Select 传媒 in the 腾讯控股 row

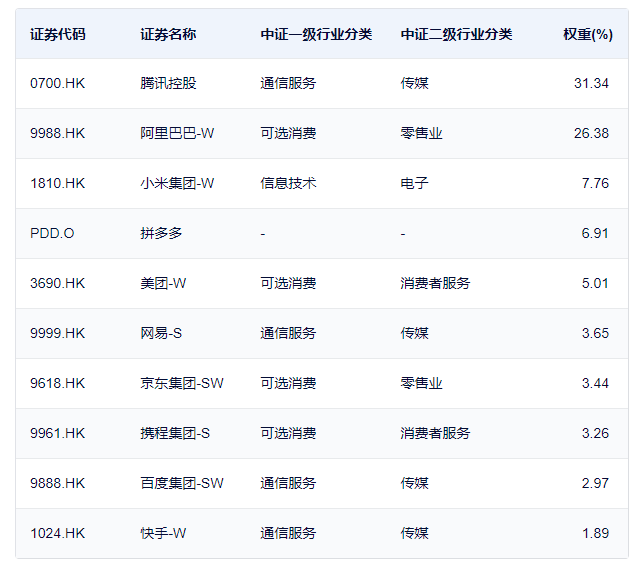point(414,83)
